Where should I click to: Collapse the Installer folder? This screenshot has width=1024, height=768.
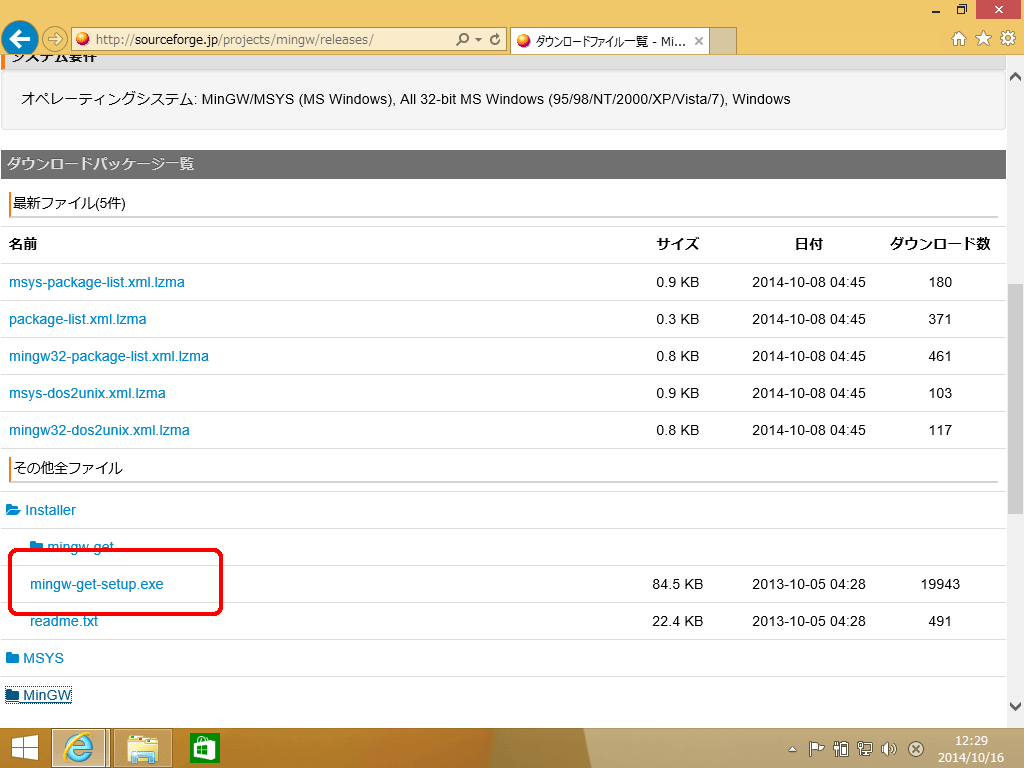click(x=41, y=510)
